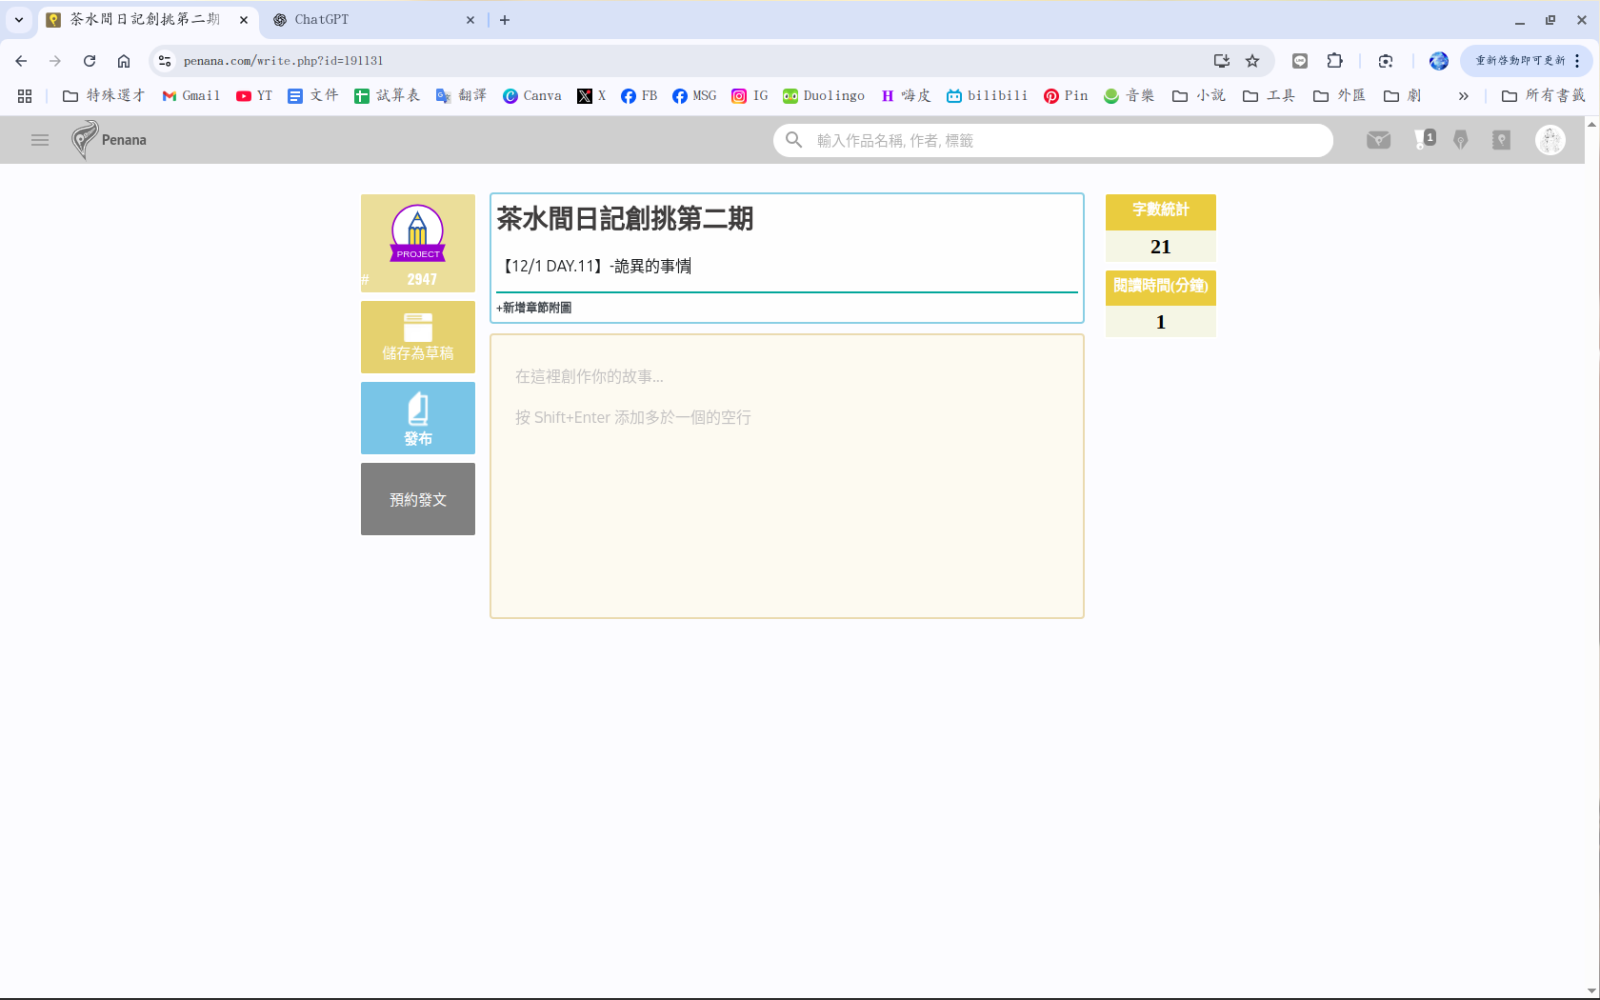Show more bookmarks with » chevron
This screenshot has width=1600, height=1000.
point(1463,96)
